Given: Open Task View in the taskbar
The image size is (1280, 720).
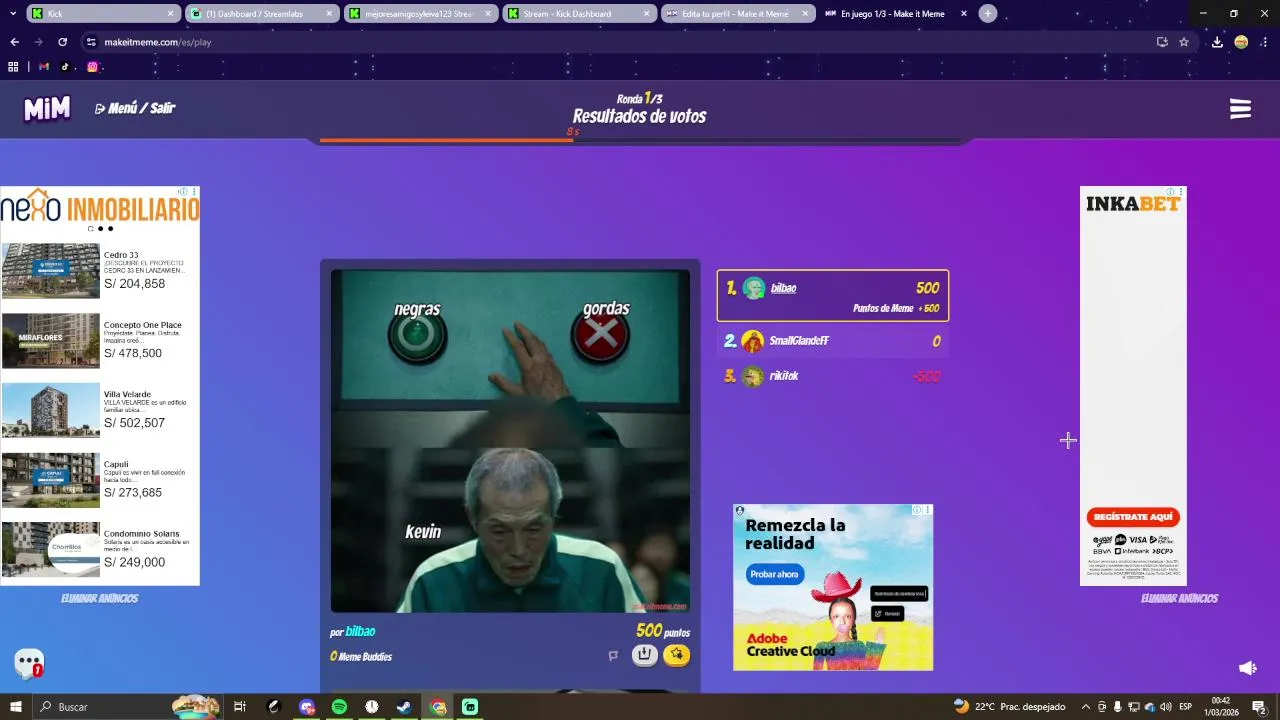Looking at the screenshot, I should [240, 707].
